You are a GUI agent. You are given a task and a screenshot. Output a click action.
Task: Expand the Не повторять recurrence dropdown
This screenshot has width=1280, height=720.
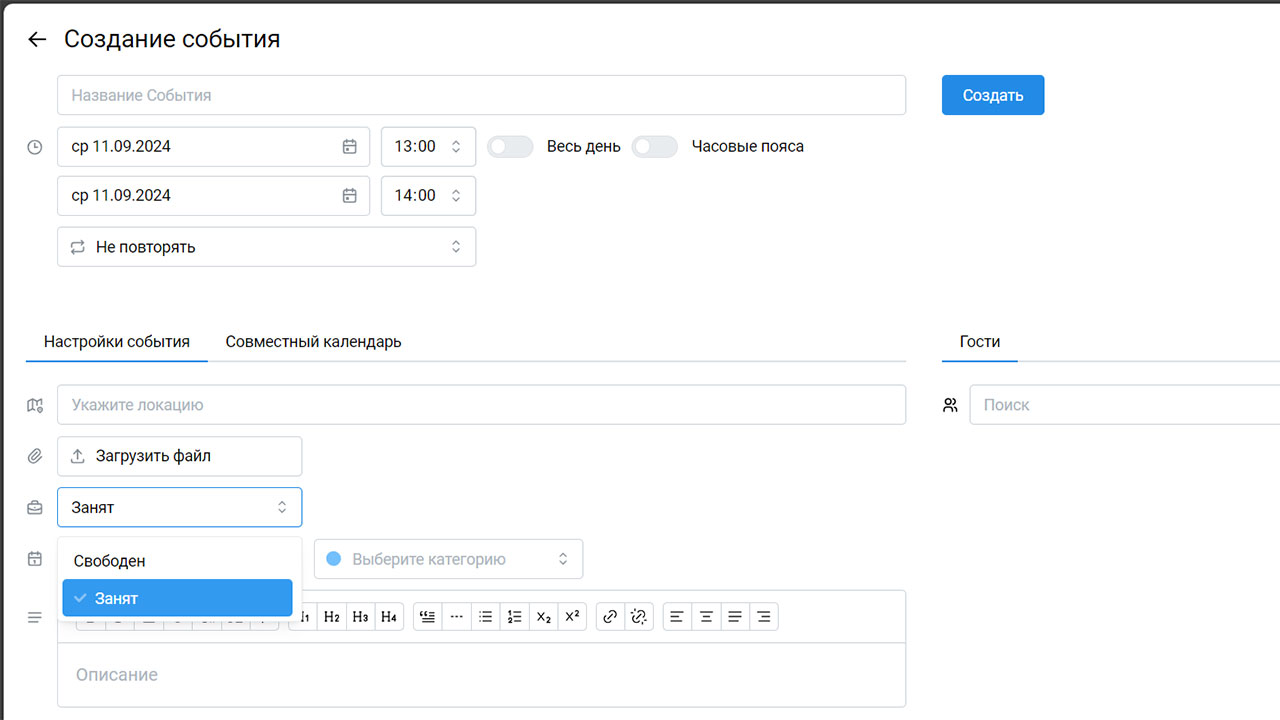tap(267, 247)
